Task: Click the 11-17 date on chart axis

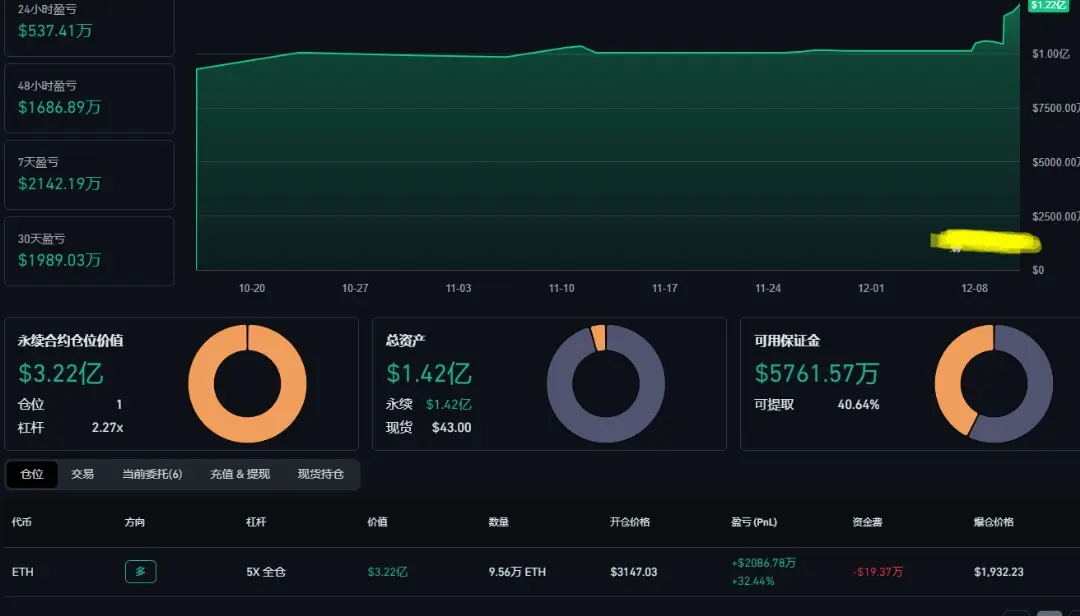Action: click(x=665, y=288)
